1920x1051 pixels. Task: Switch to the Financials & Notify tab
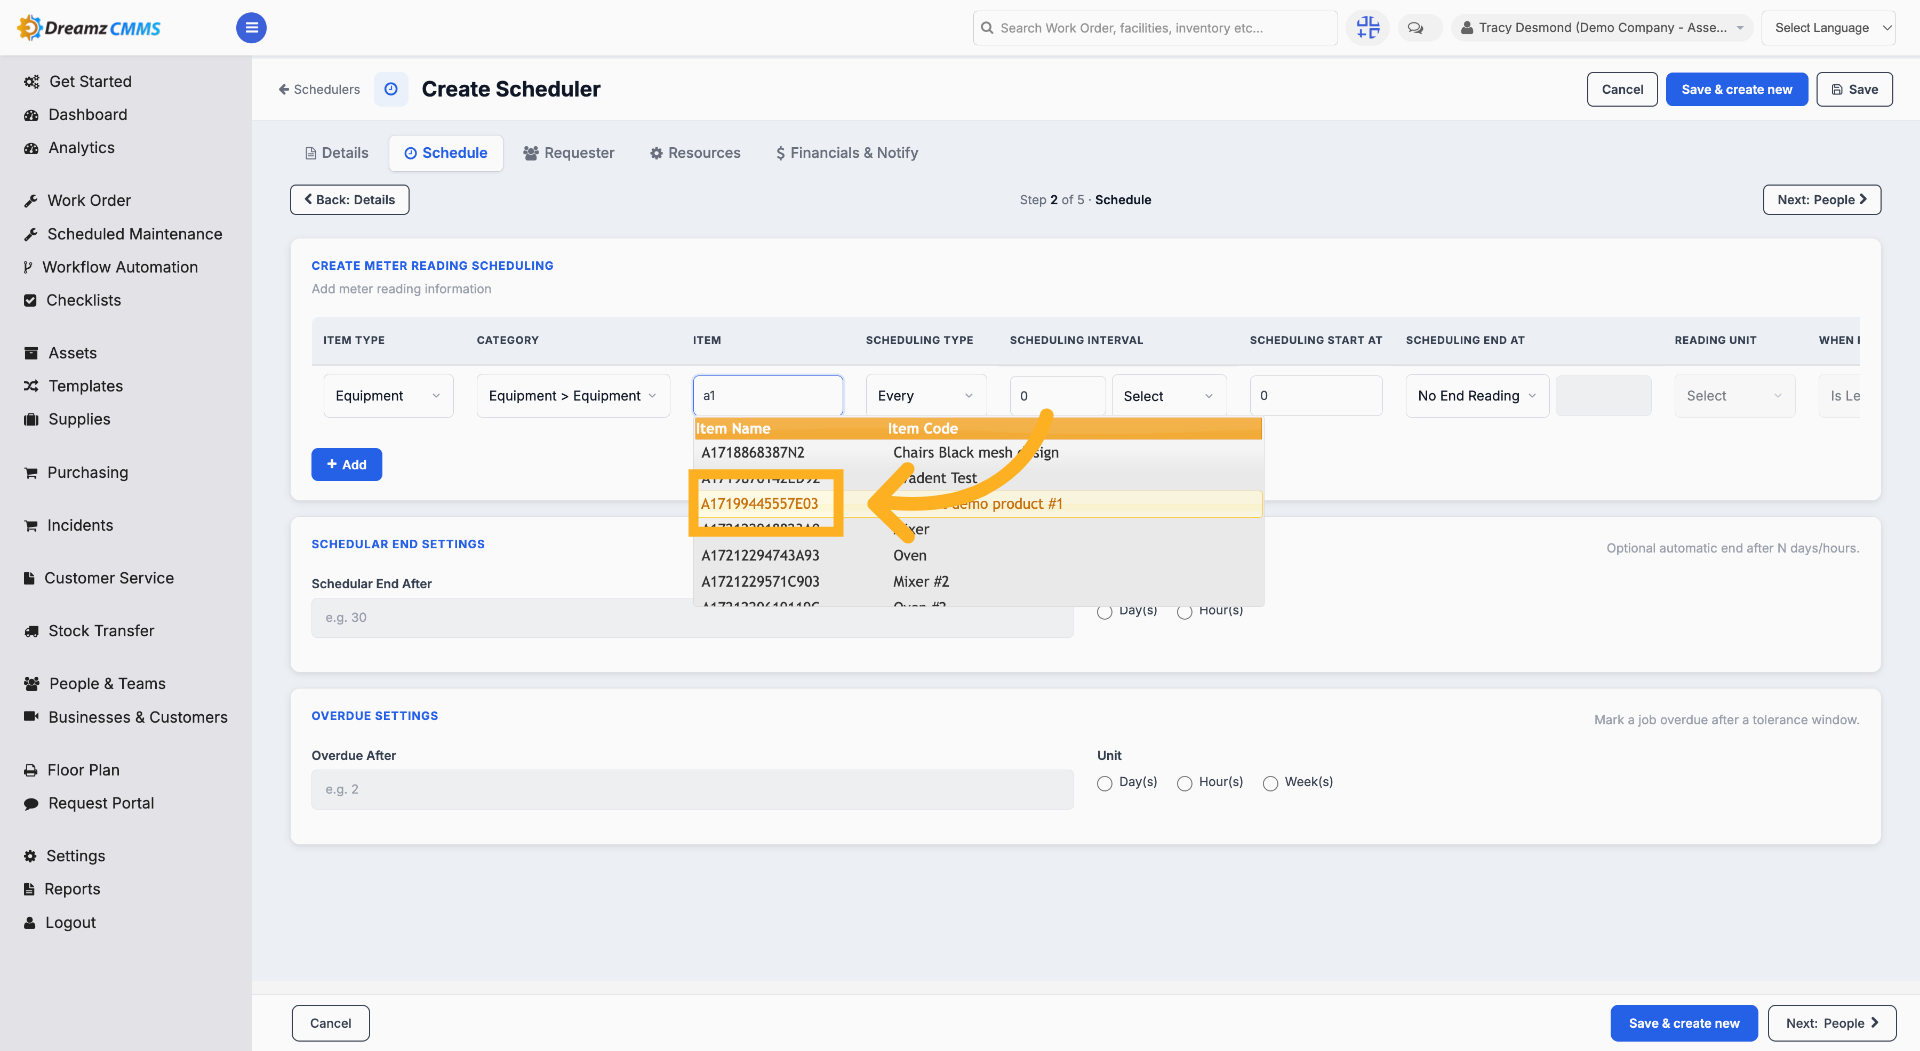tap(847, 153)
